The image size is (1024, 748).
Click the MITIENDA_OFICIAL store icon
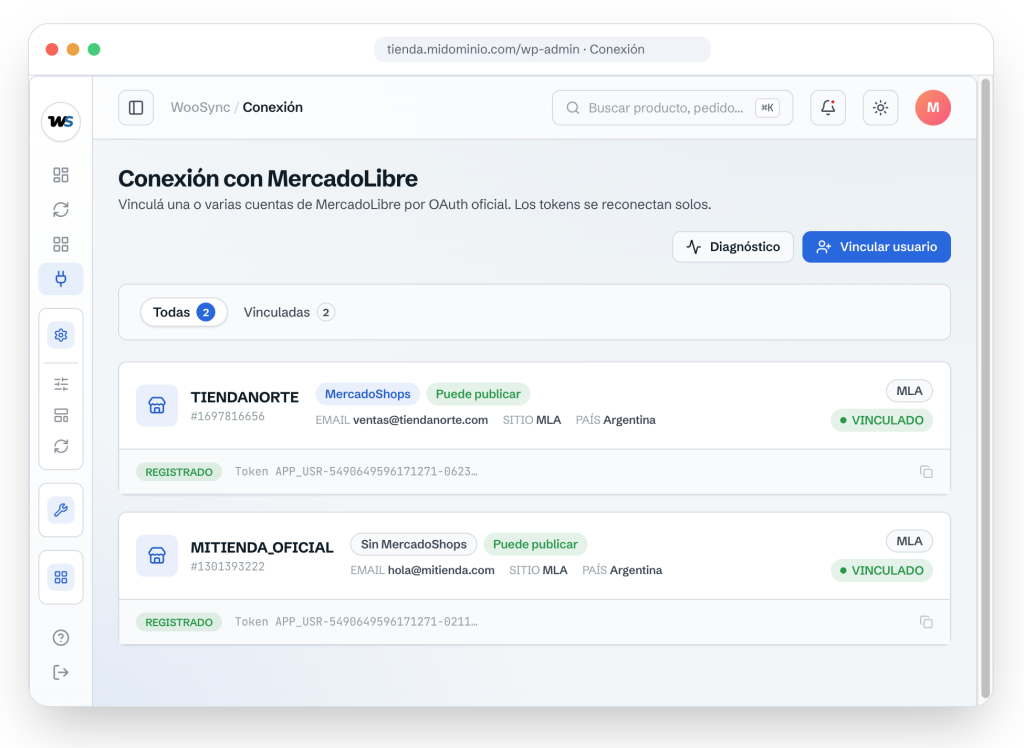[157, 556]
